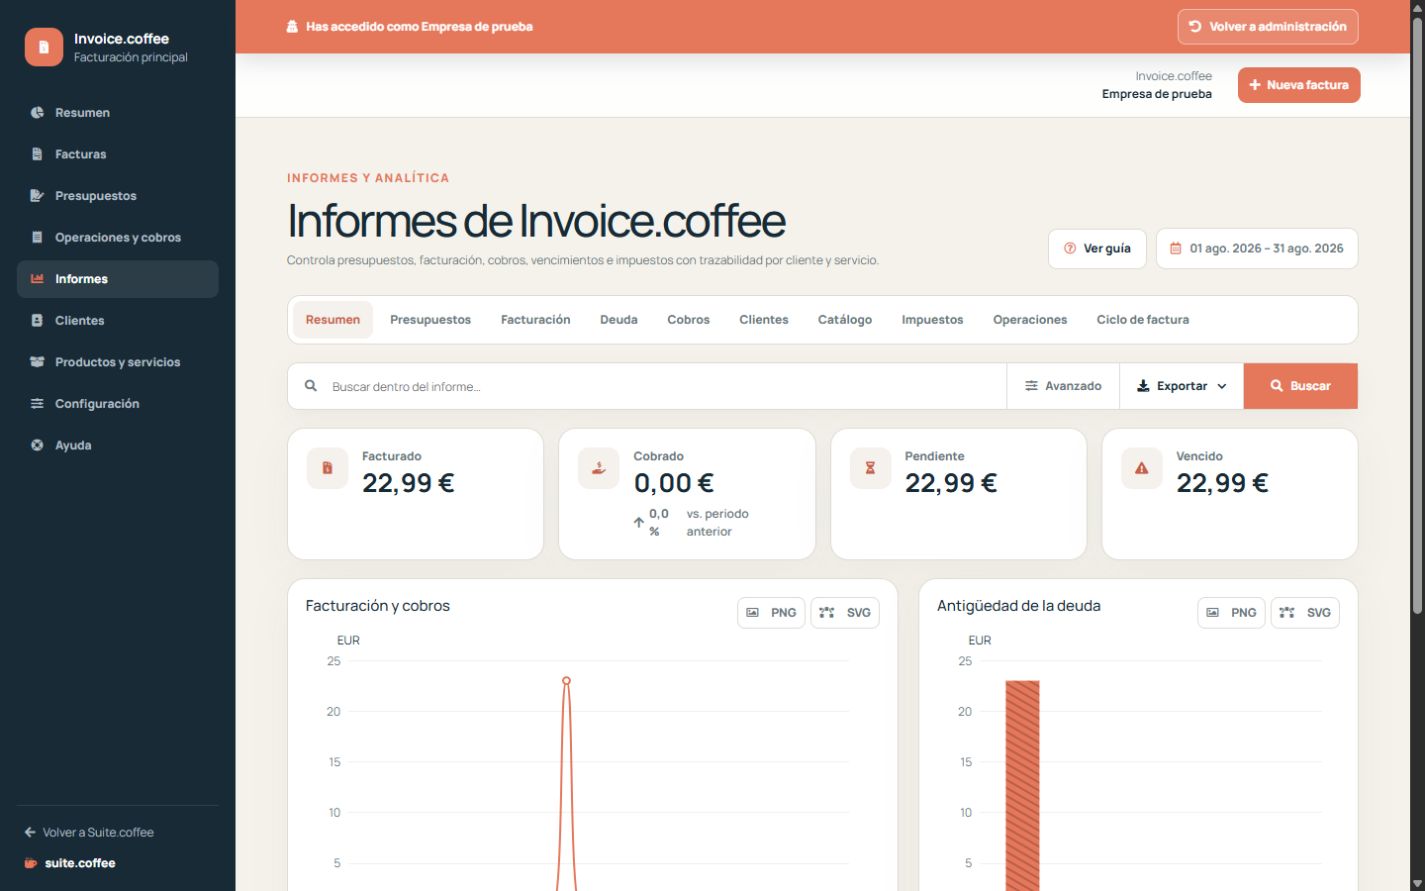Click the Operaciones y cobros icon
Viewport: 1425px width, 891px height.
coord(37,237)
